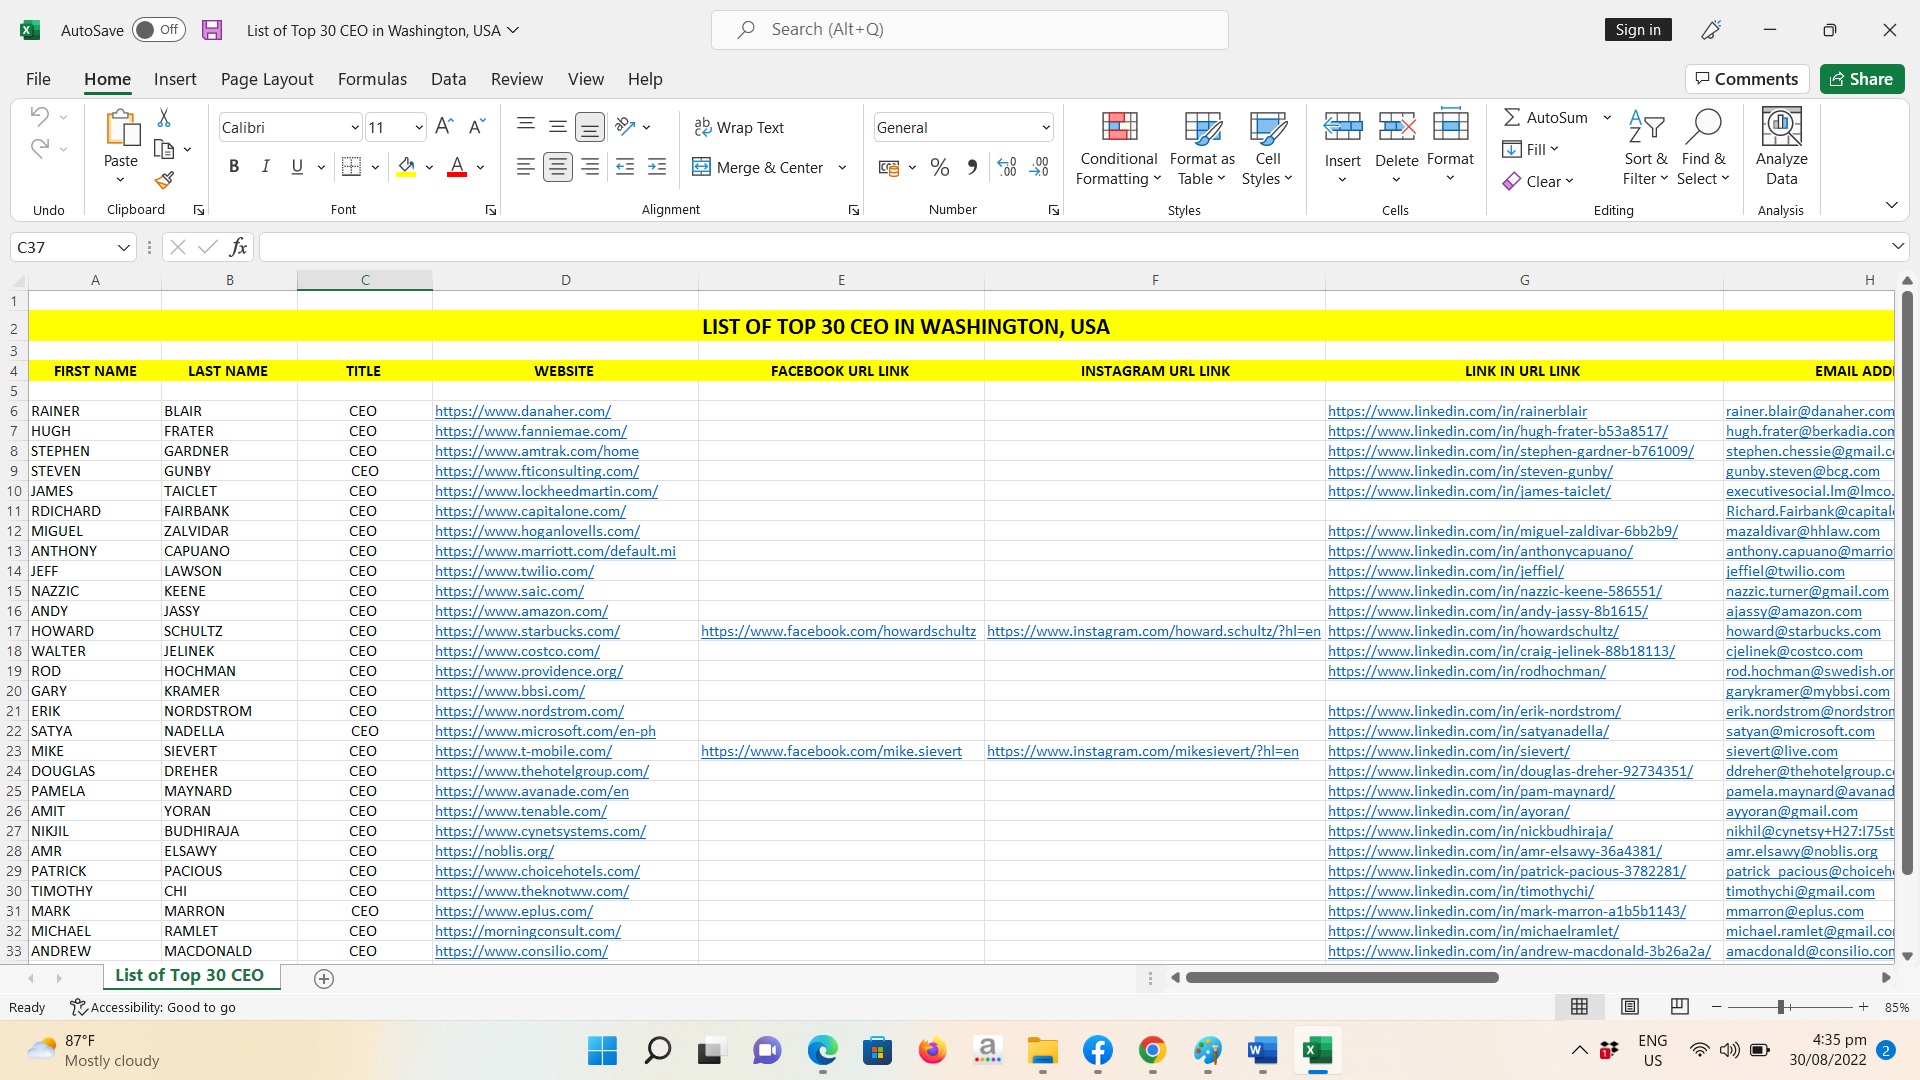
Task: Expand the Name Box dropdown arrow
Action: [123, 247]
